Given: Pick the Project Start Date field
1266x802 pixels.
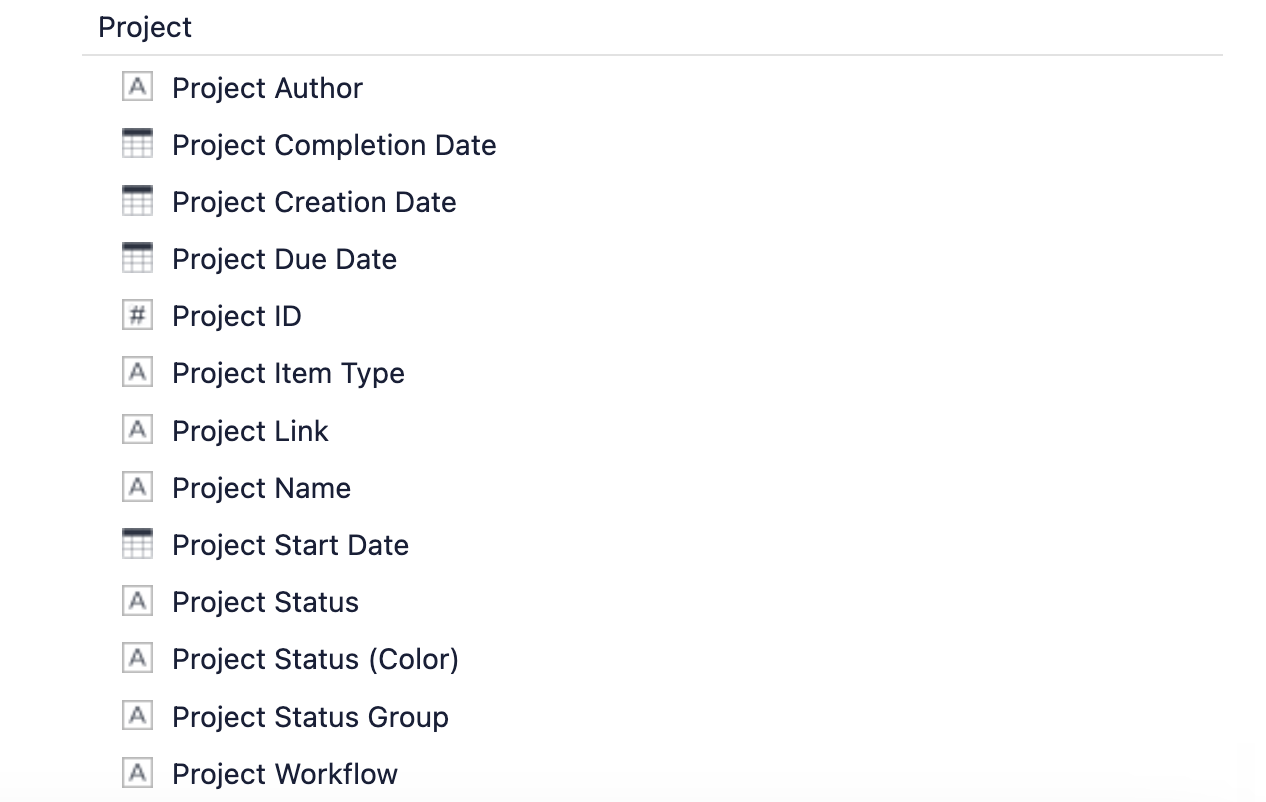Looking at the screenshot, I should (290, 545).
